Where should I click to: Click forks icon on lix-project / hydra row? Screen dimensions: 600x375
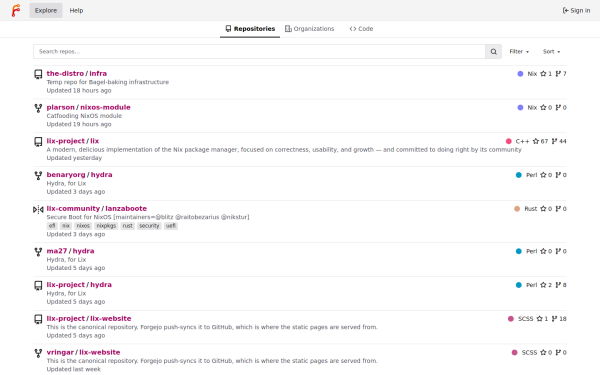coord(558,285)
